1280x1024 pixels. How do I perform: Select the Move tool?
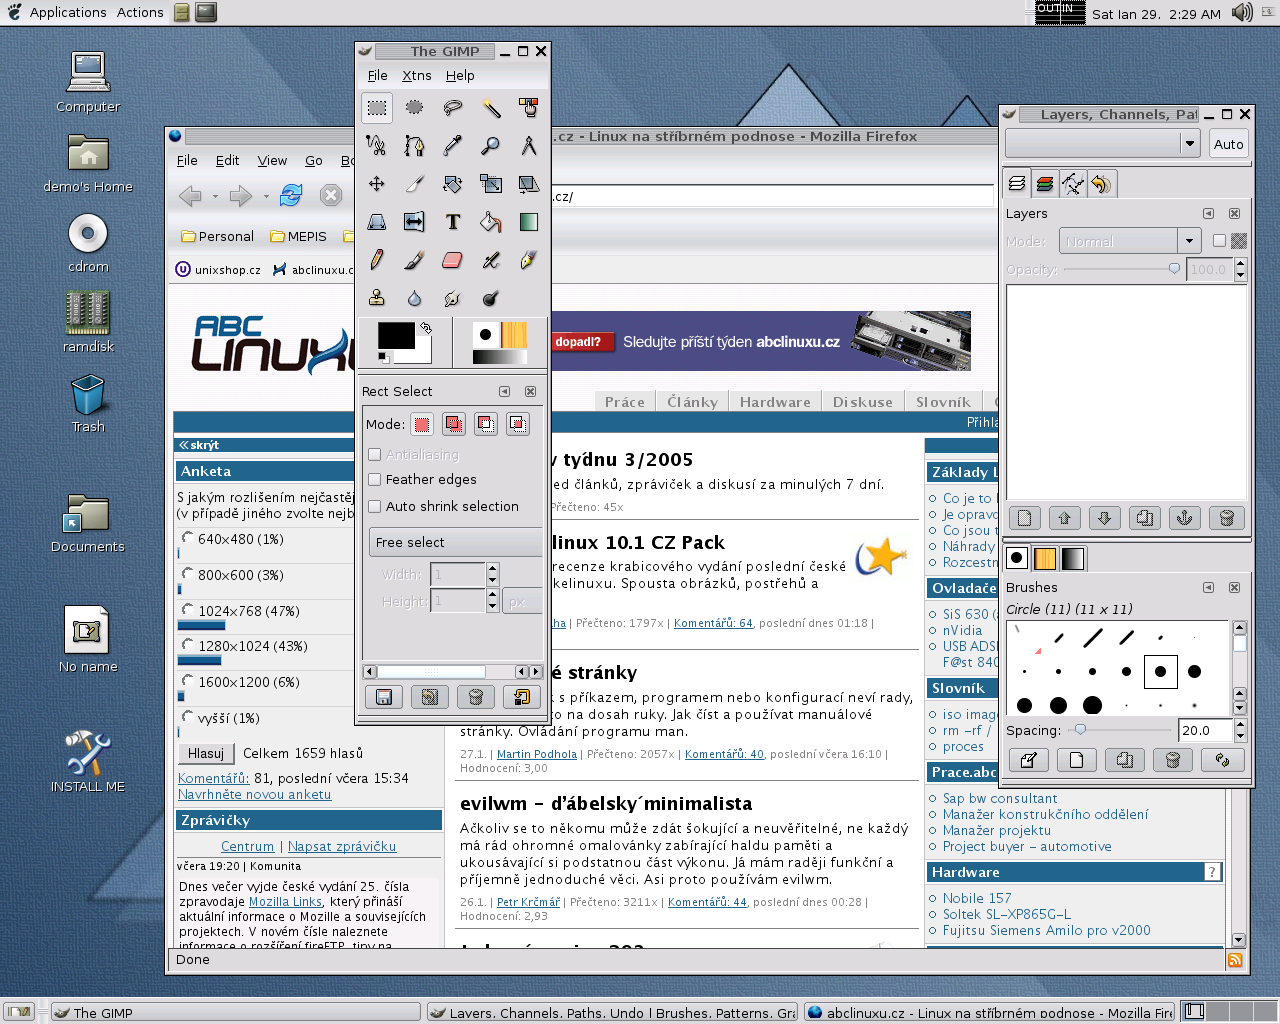377,184
